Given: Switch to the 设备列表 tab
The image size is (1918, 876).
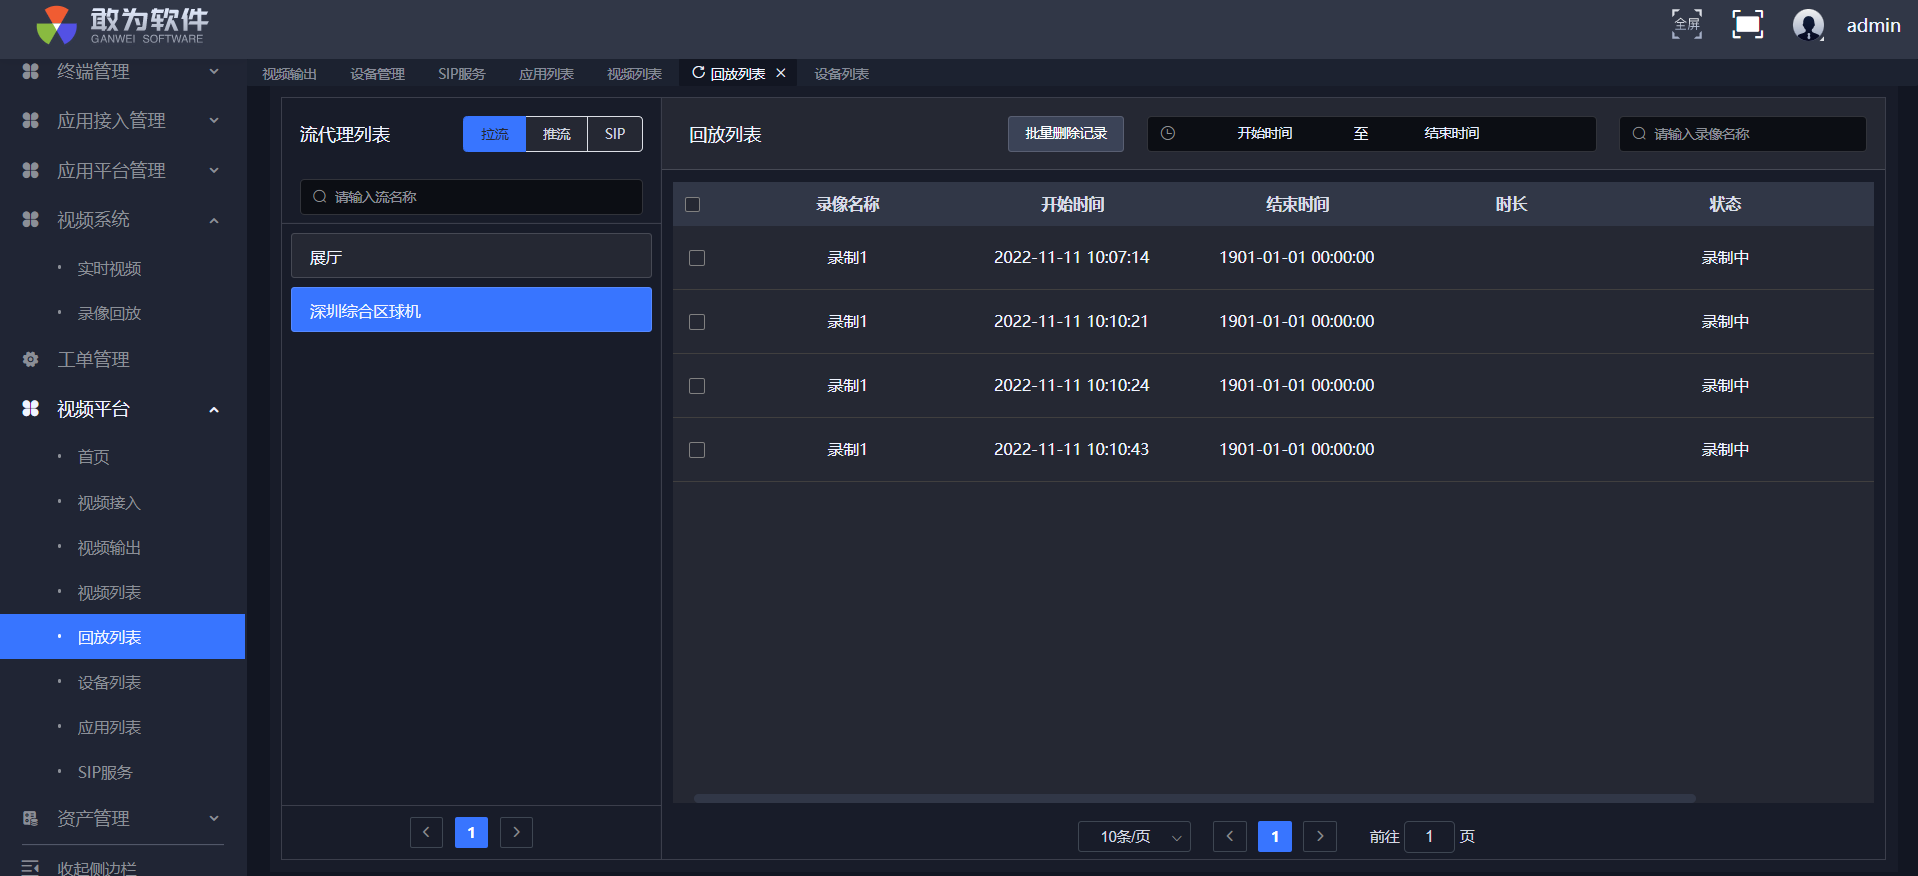Looking at the screenshot, I should [x=841, y=74].
